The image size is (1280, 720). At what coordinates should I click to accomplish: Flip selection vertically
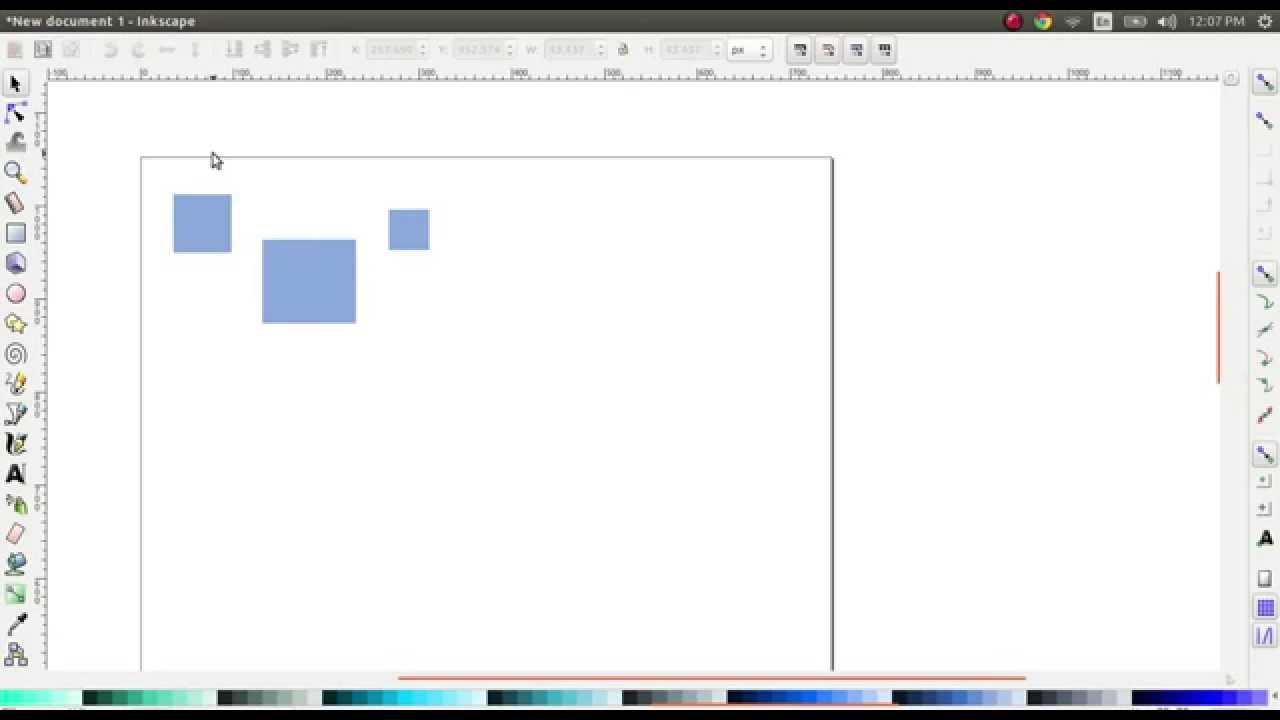[195, 49]
